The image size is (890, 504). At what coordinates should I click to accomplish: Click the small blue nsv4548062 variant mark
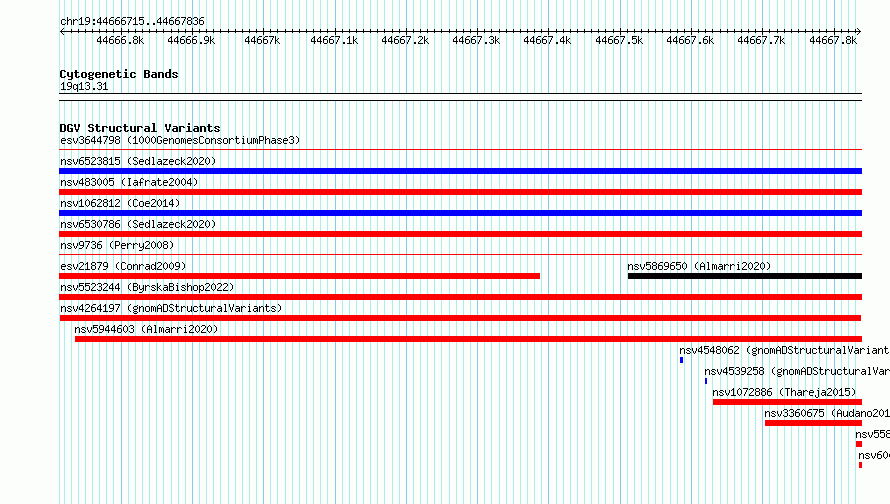681,360
